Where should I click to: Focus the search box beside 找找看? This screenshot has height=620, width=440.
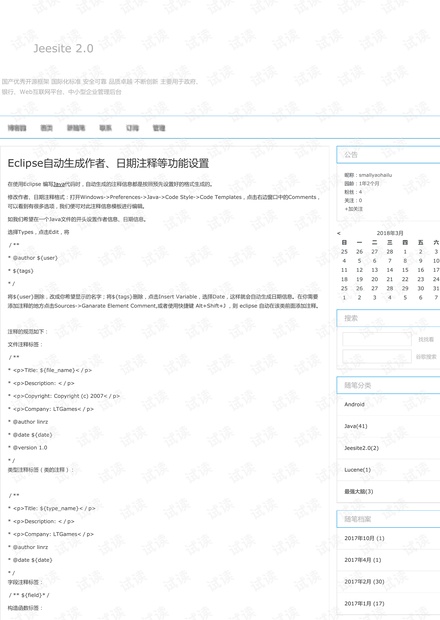coord(377,339)
